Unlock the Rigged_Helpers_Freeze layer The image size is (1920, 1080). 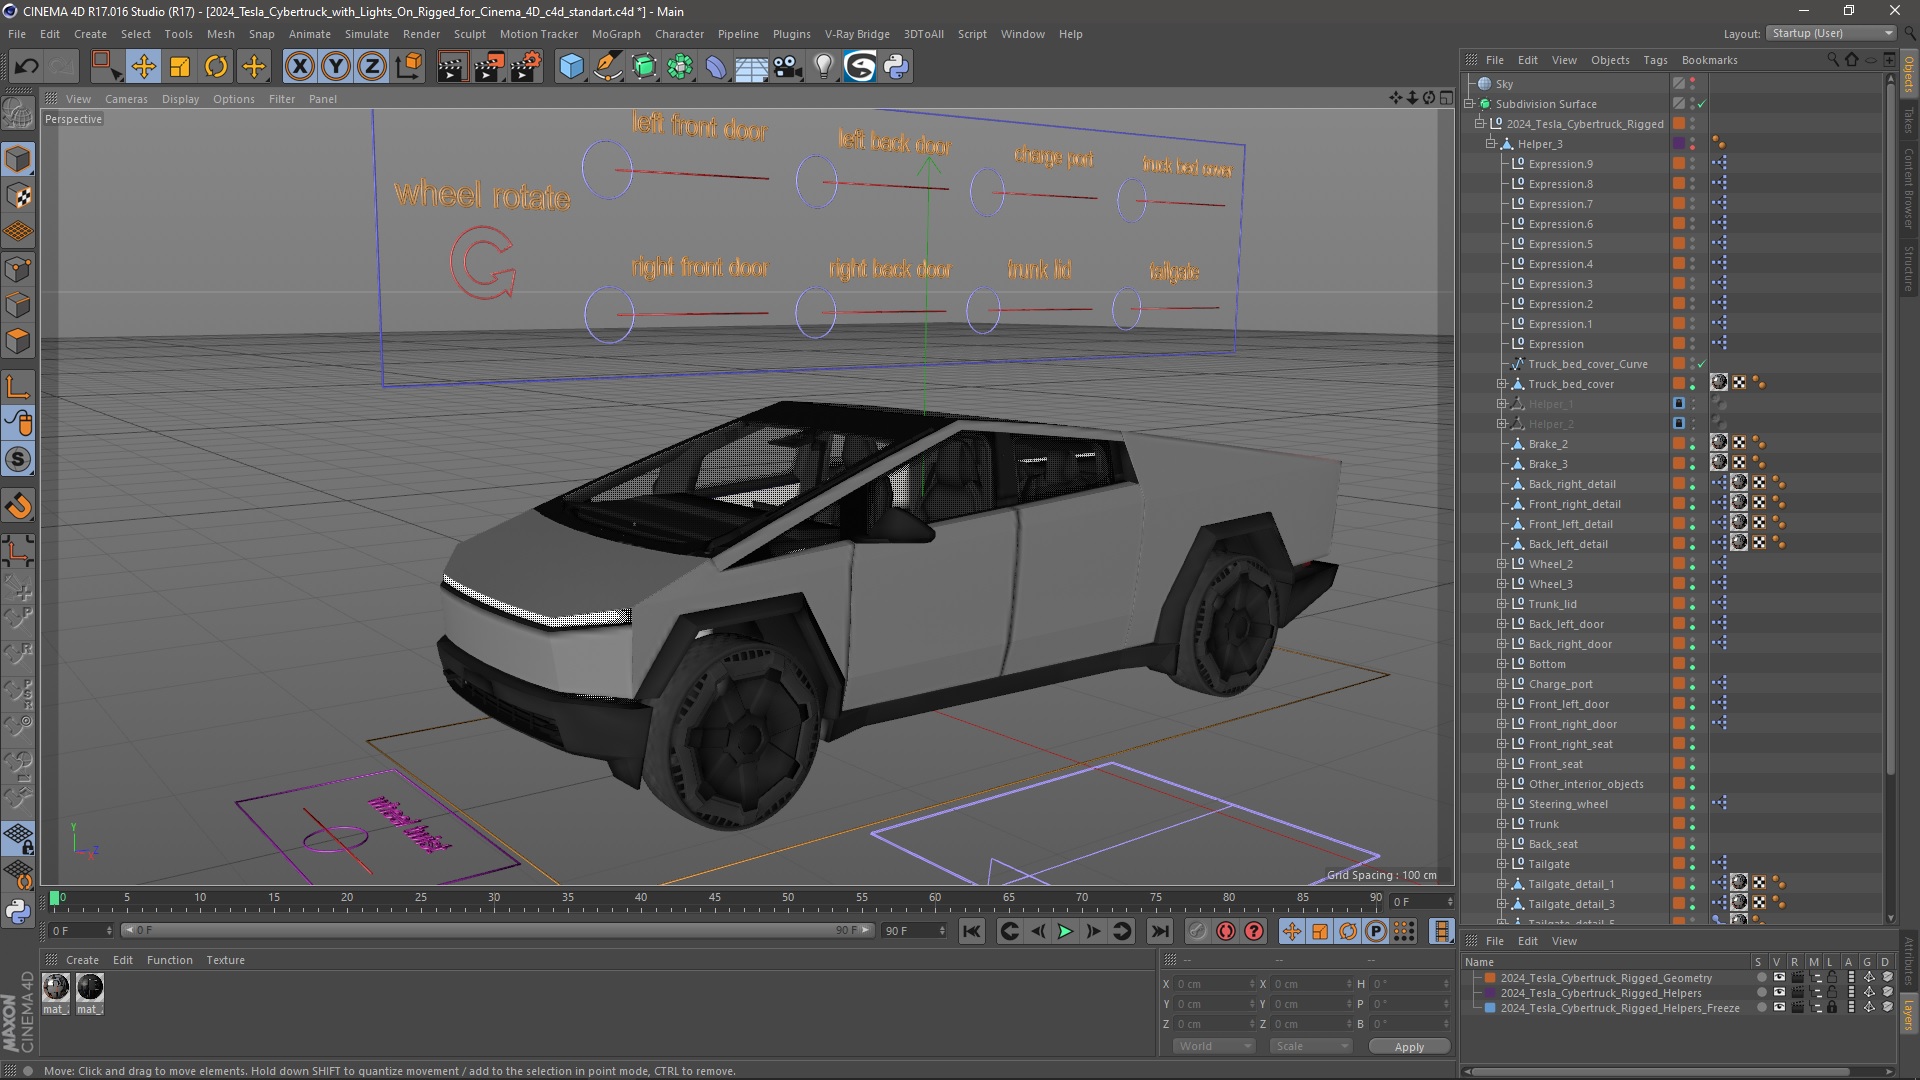(x=1832, y=1008)
